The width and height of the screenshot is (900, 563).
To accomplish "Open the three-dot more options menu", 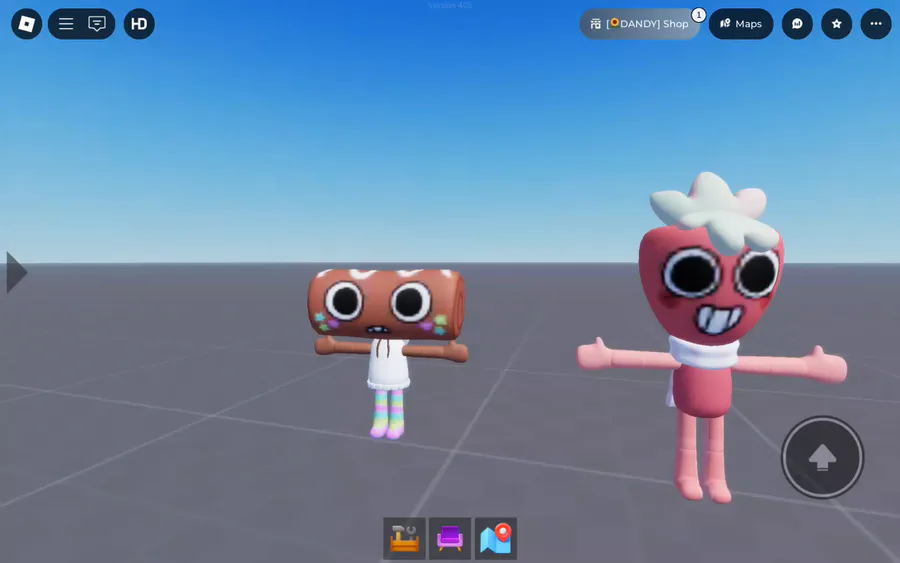I will (x=876, y=24).
